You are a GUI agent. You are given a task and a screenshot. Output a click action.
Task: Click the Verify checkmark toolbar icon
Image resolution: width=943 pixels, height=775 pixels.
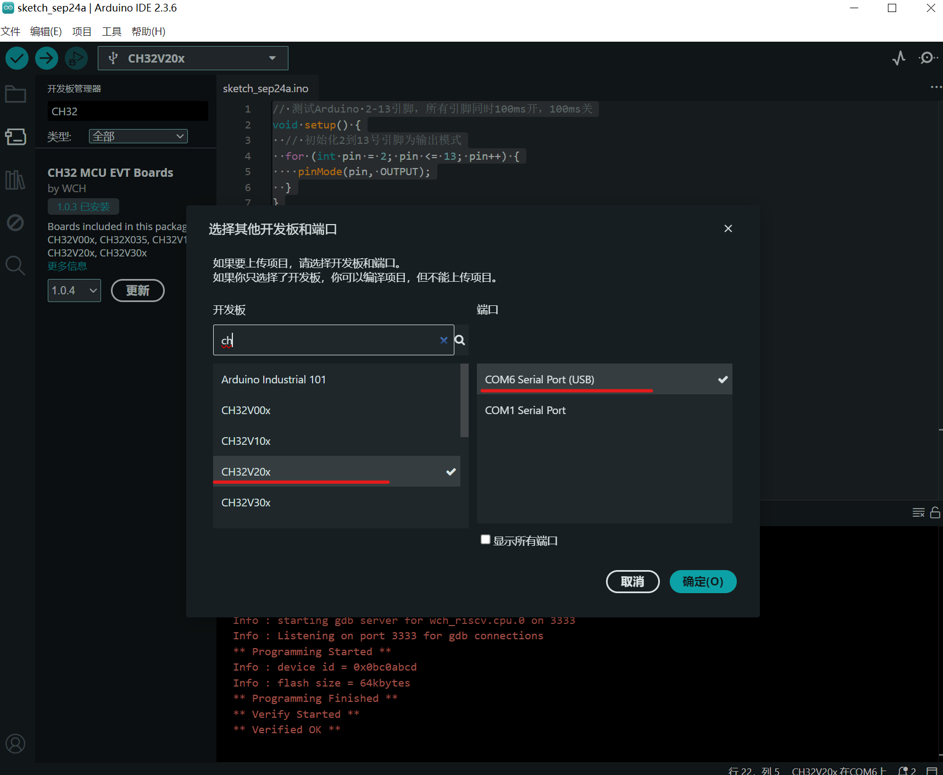[x=17, y=58]
